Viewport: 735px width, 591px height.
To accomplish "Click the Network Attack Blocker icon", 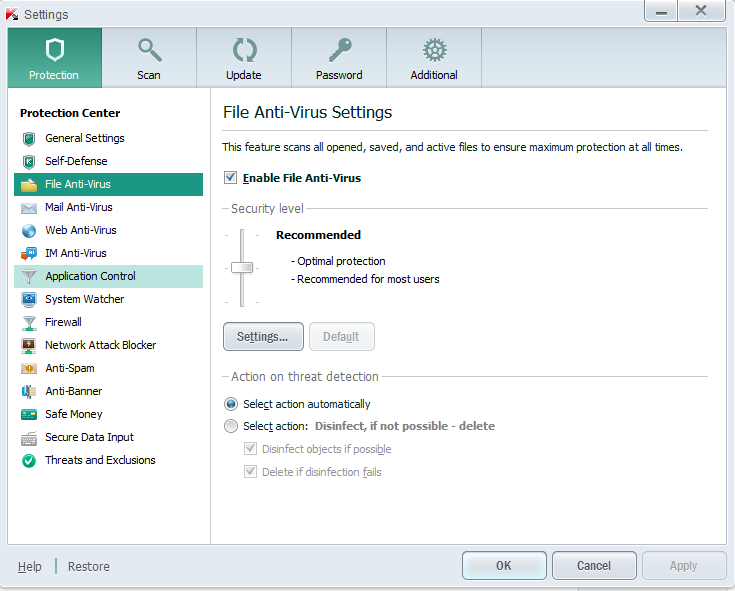I will (29, 345).
